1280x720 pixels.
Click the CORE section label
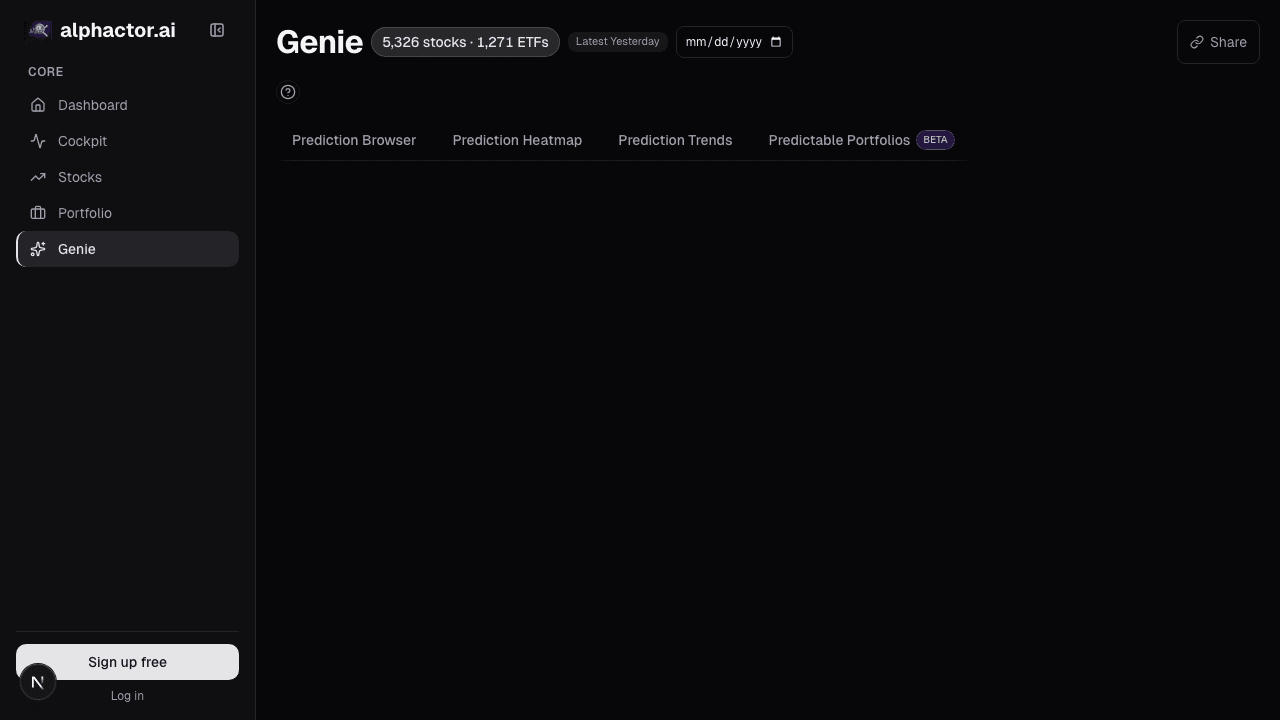[46, 72]
